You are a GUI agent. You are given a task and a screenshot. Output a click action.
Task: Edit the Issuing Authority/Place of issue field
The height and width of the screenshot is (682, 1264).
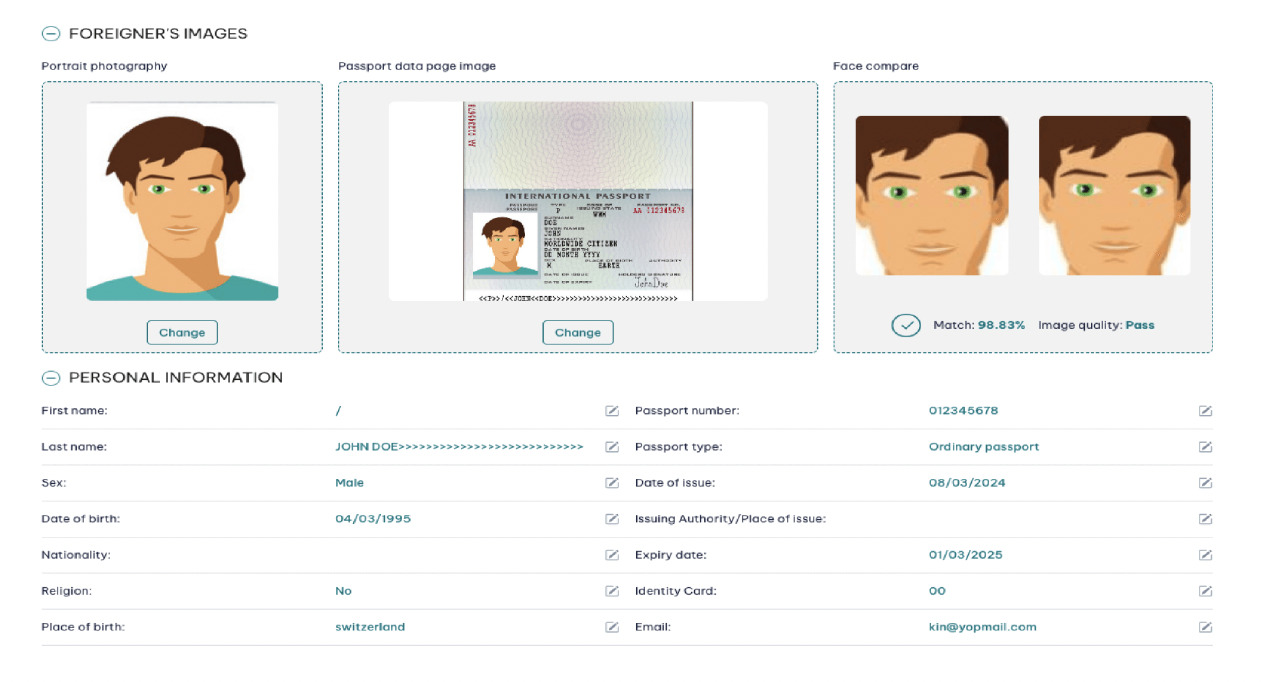[1205, 518]
